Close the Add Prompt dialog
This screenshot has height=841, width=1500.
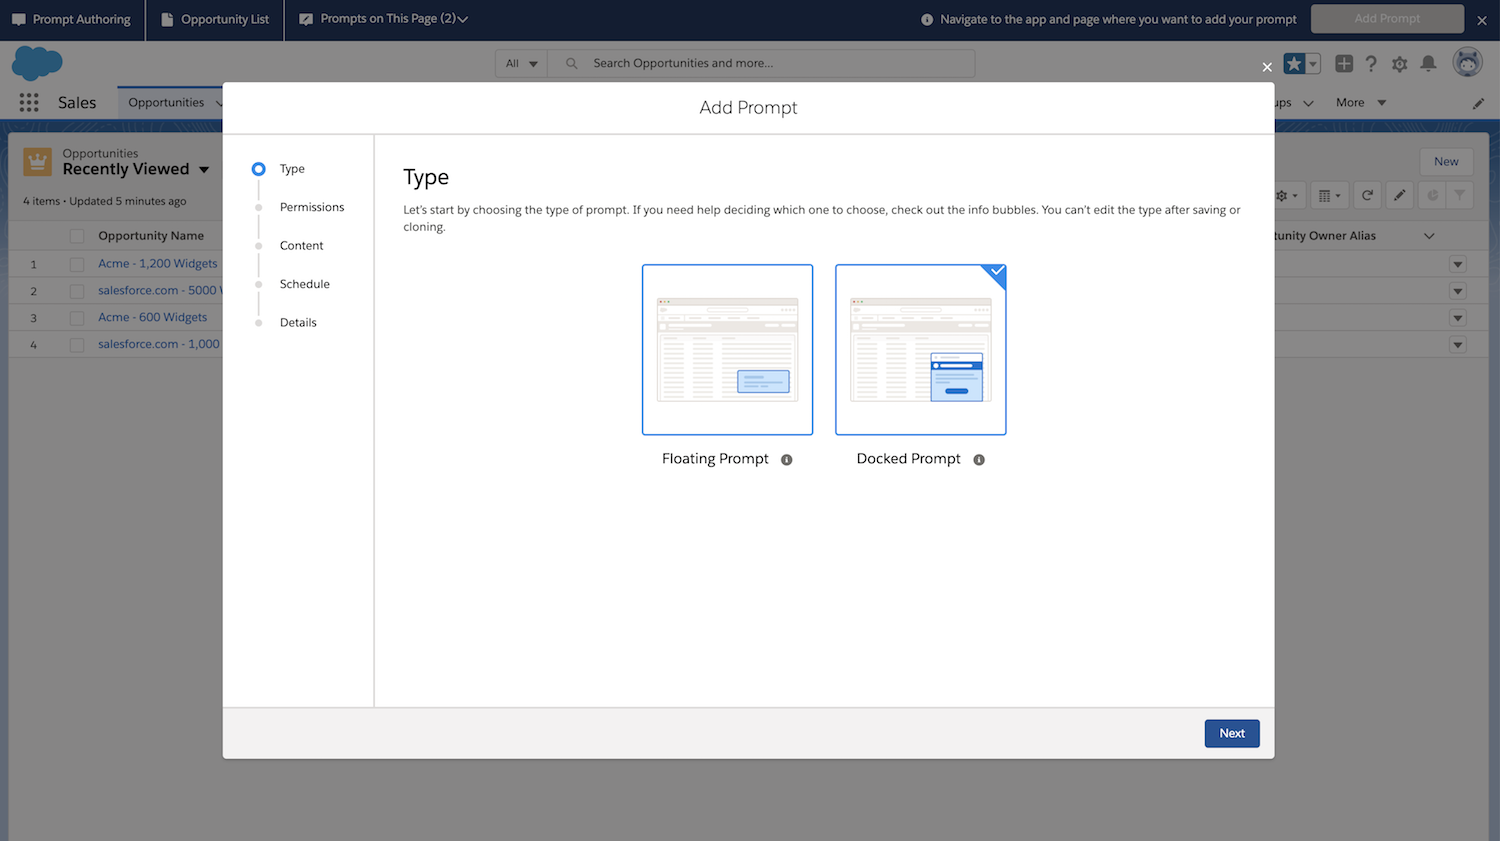[1267, 67]
